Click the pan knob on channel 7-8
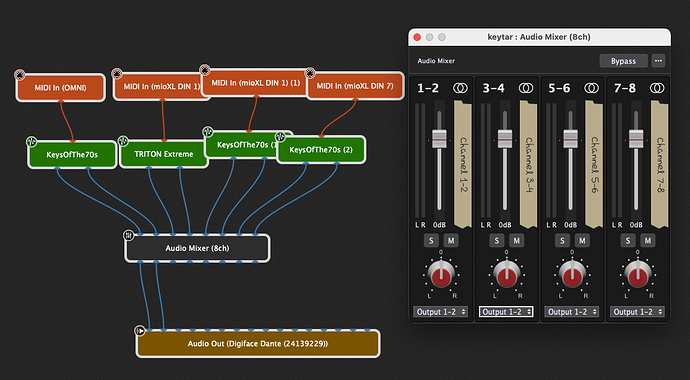Image resolution: width=690 pixels, height=380 pixels. coord(638,274)
